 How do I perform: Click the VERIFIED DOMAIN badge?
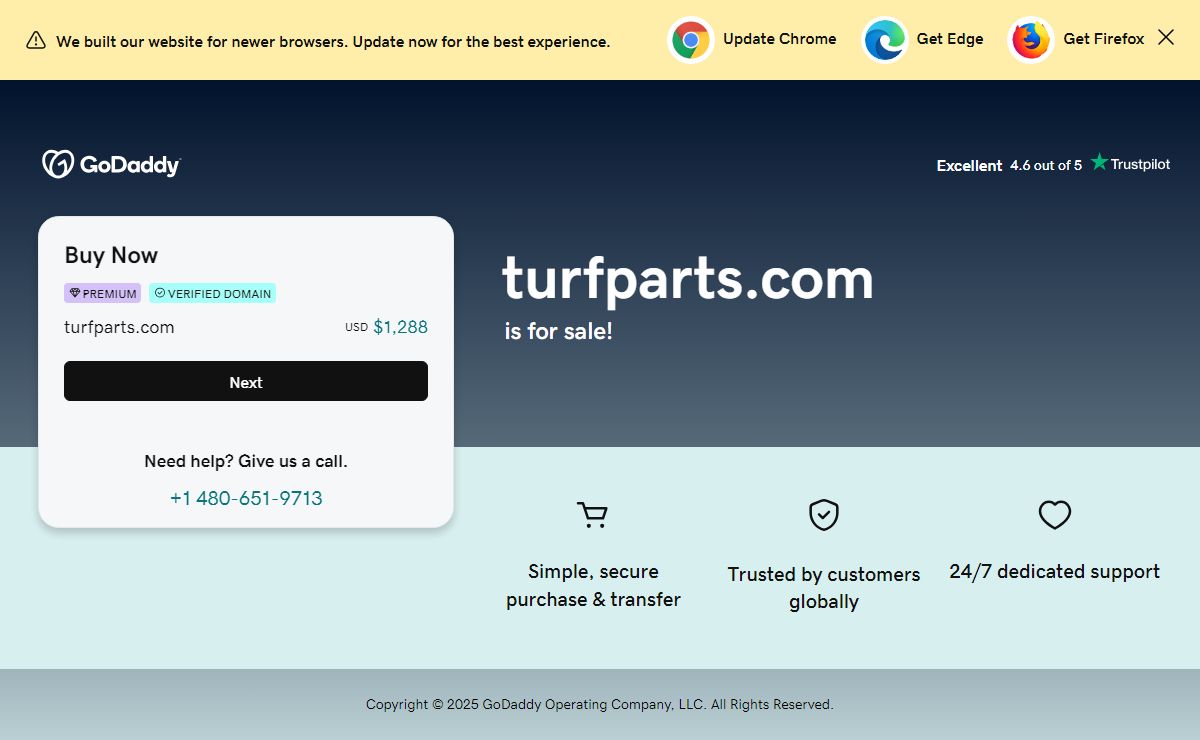click(x=213, y=293)
